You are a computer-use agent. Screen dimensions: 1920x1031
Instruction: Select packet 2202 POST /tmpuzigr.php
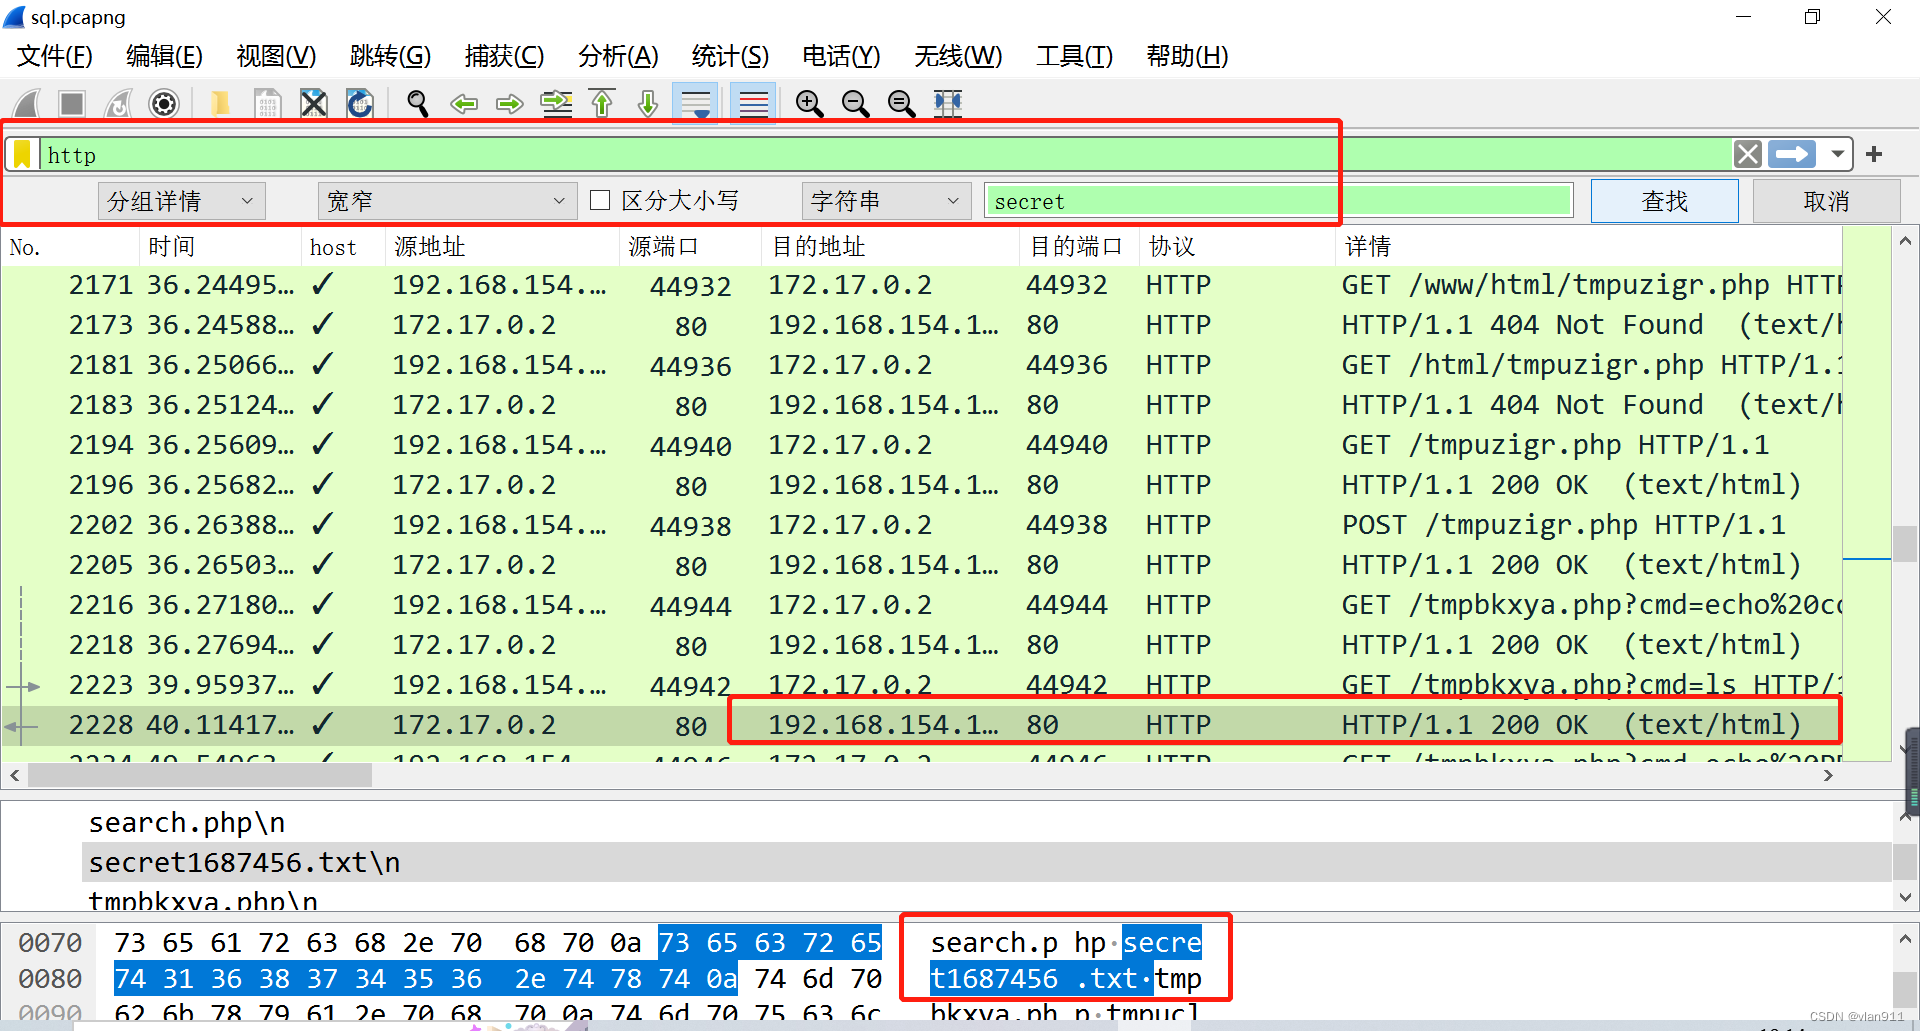click(x=921, y=524)
